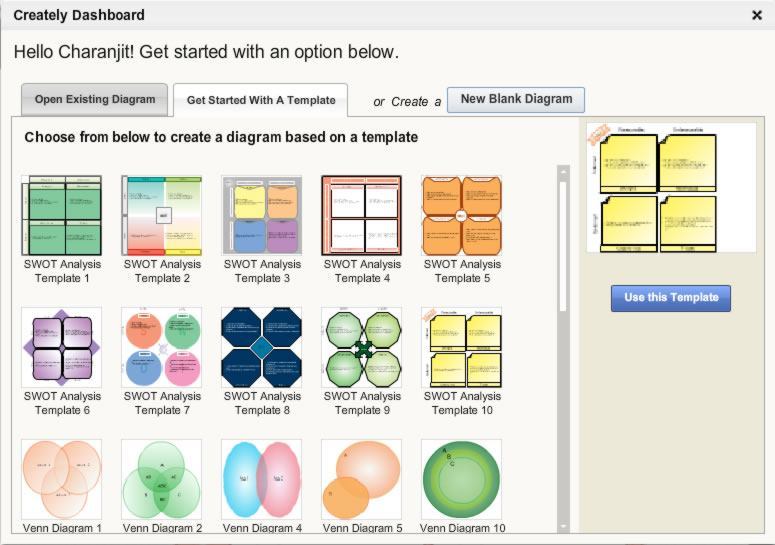Select Venn Diagram 5 orange thumbnail

click(361, 479)
